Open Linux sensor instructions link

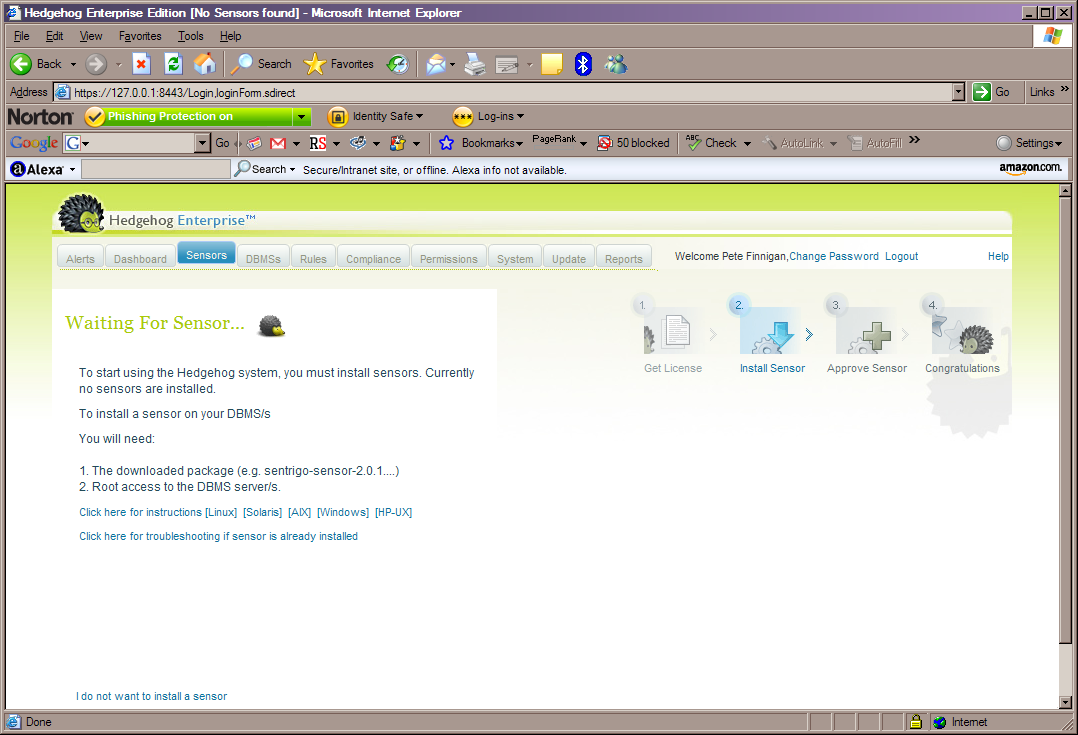(221, 512)
